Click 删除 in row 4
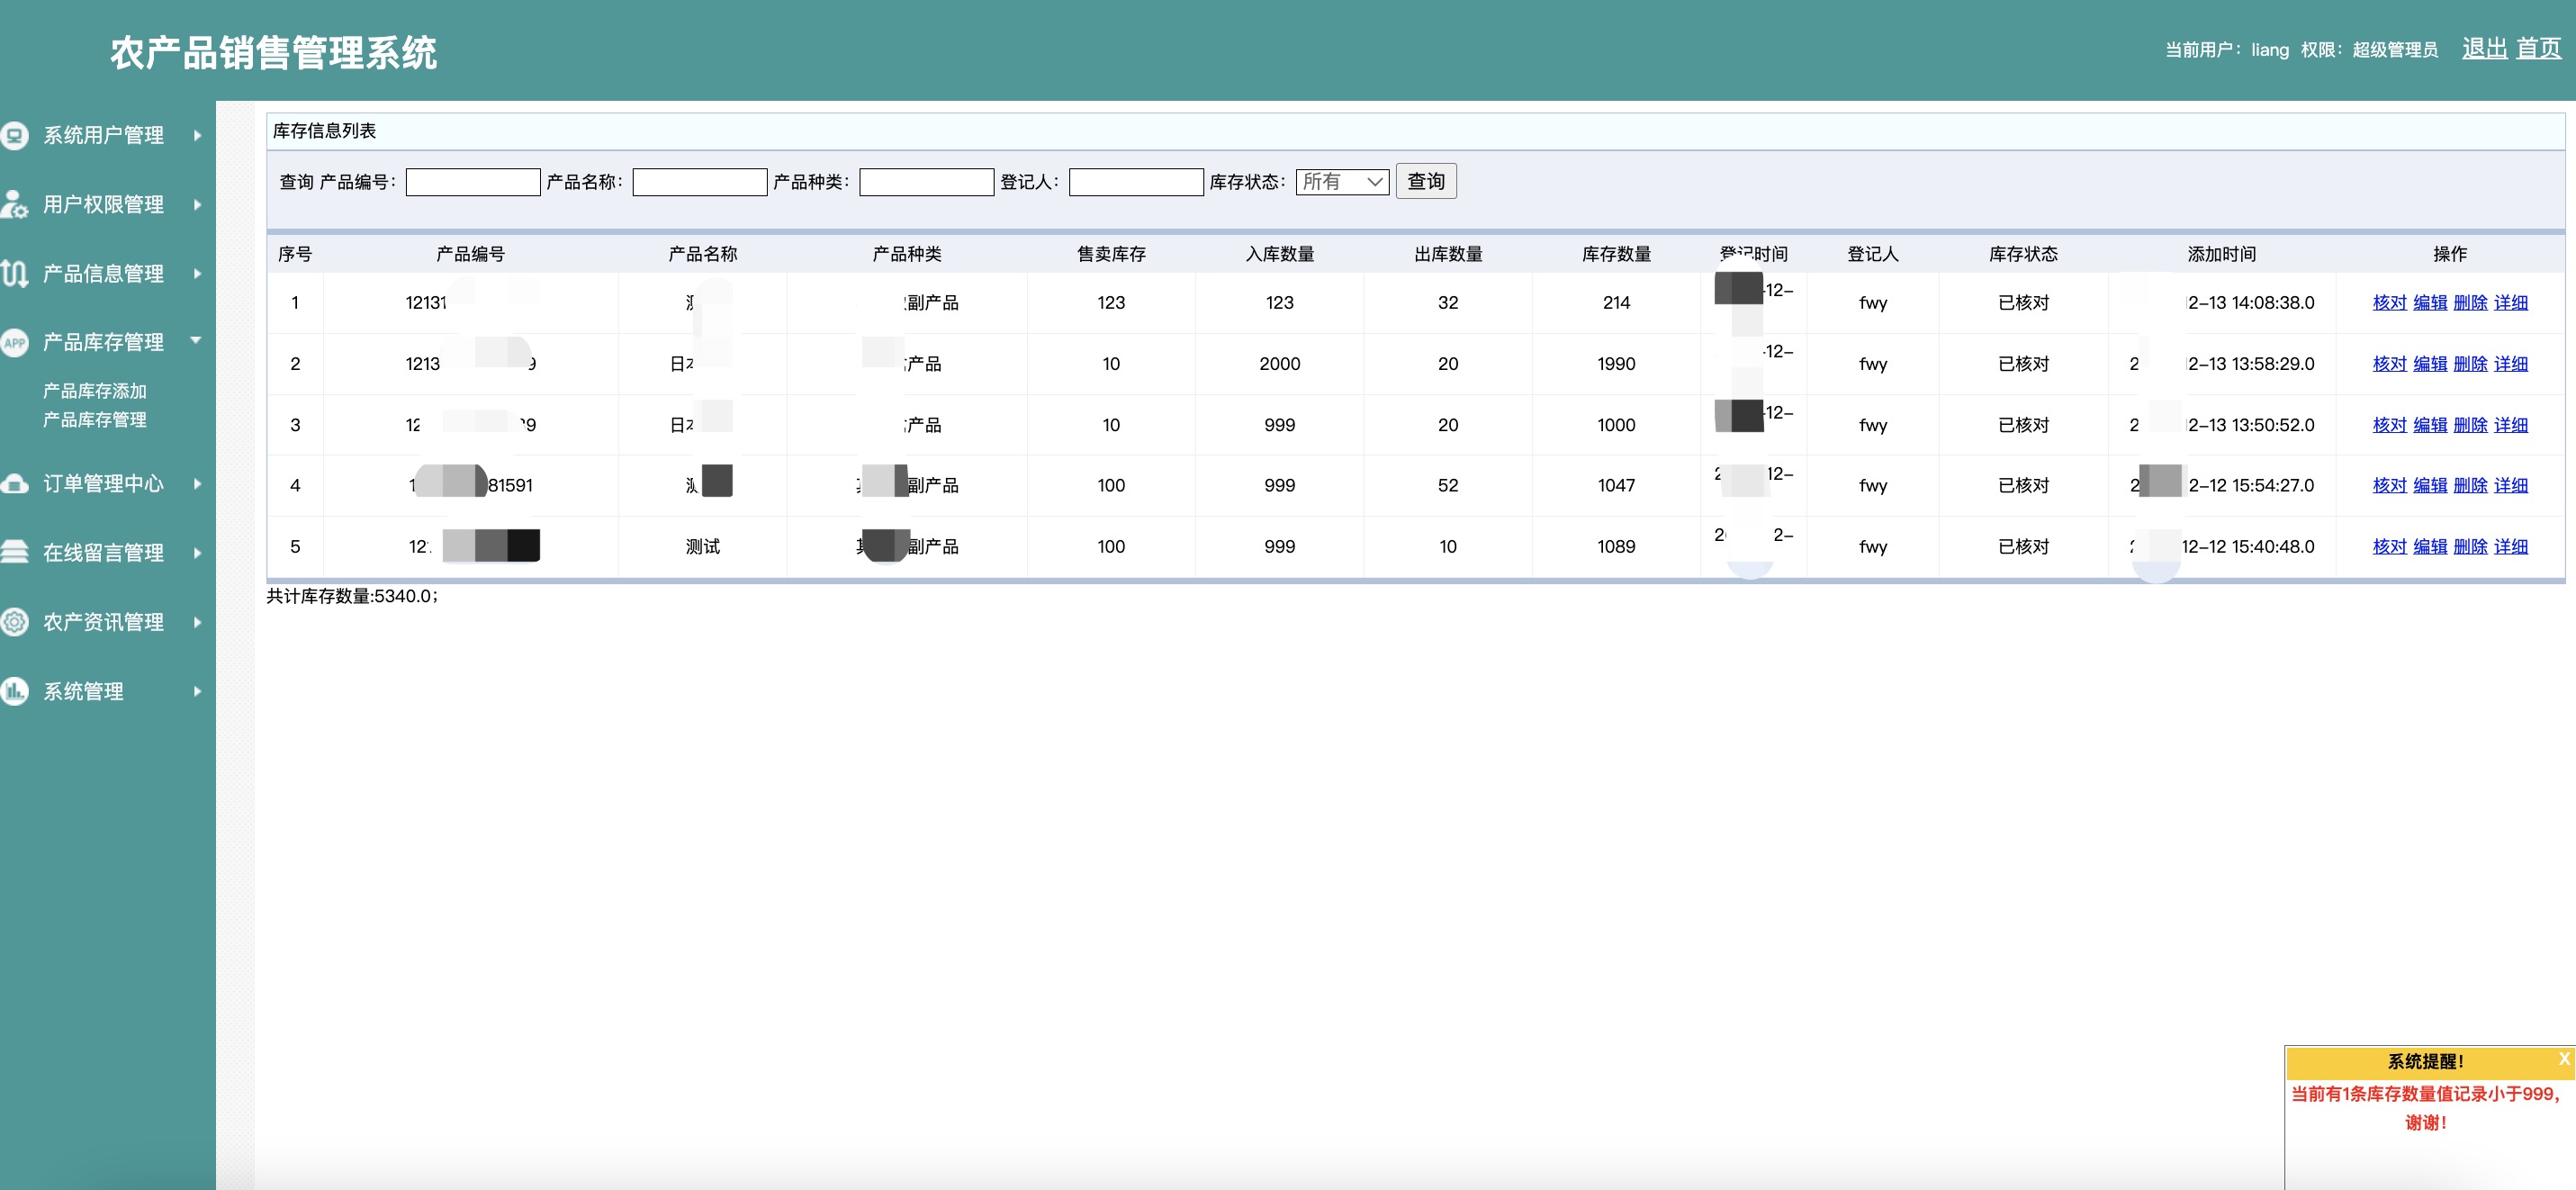Viewport: 2576px width, 1190px height. pyautogui.click(x=2470, y=485)
